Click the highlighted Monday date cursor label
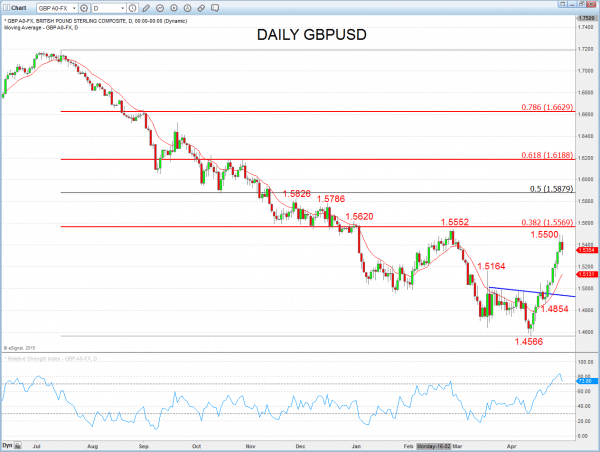Screen dimensions: 600x452 coord(434,446)
